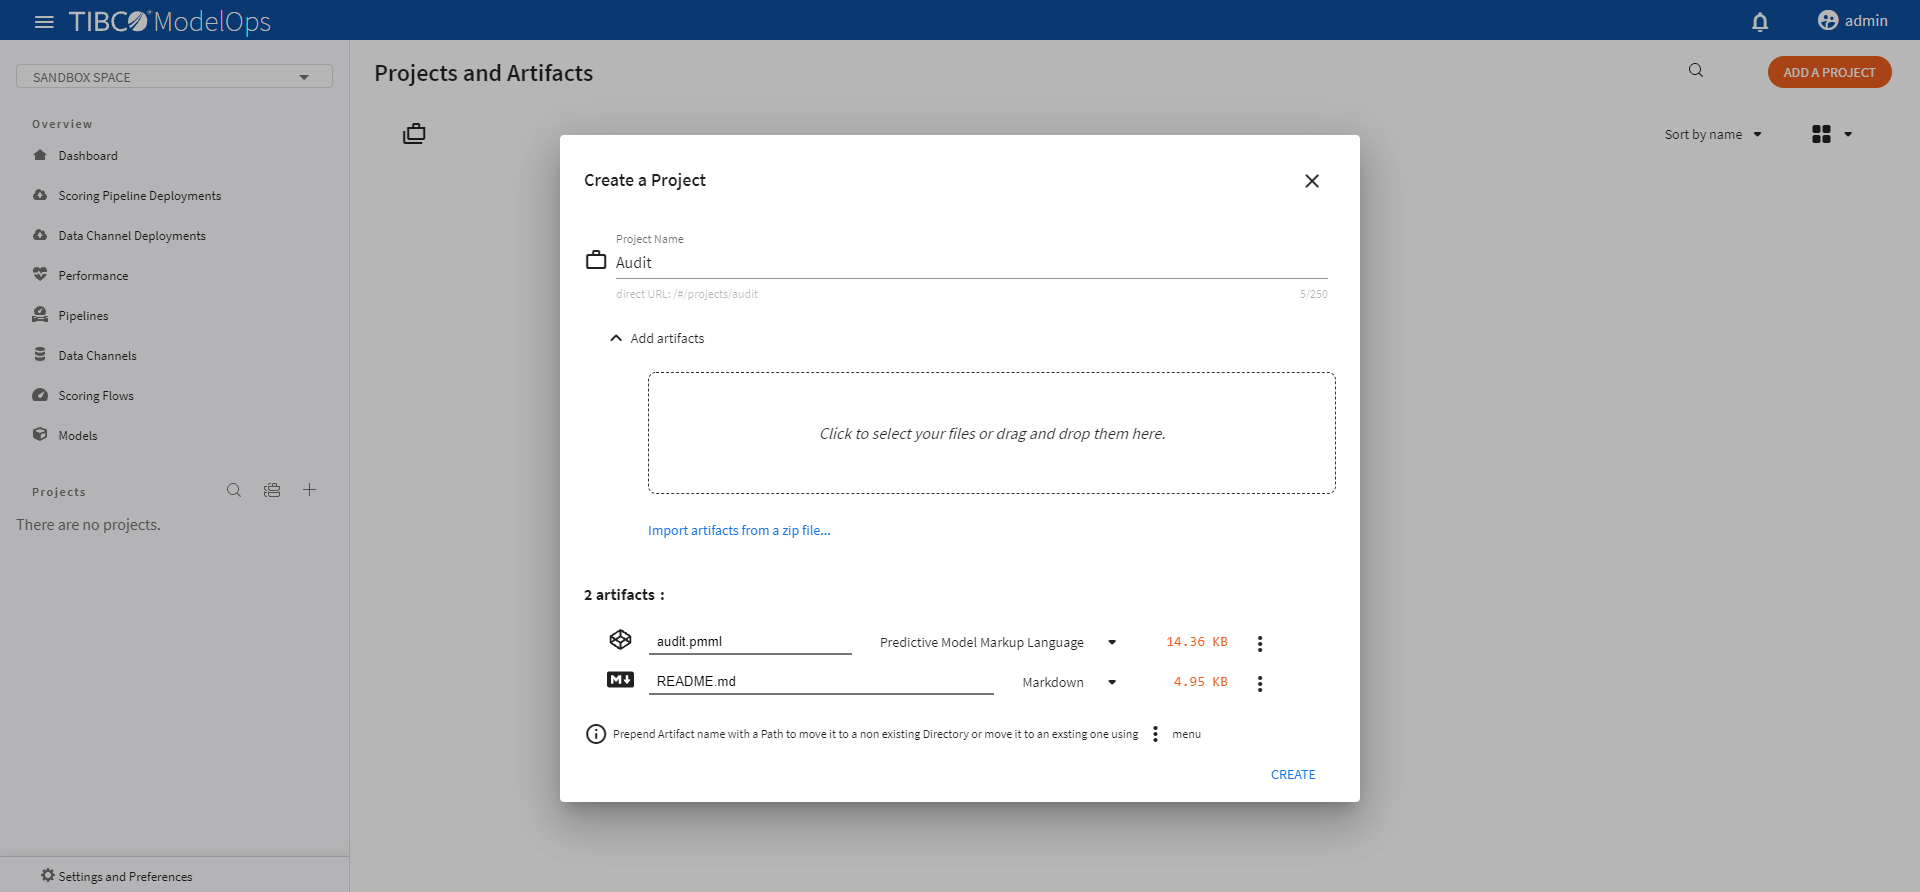The height and width of the screenshot is (892, 1920).
Task: Click the Create button
Action: [x=1293, y=775]
